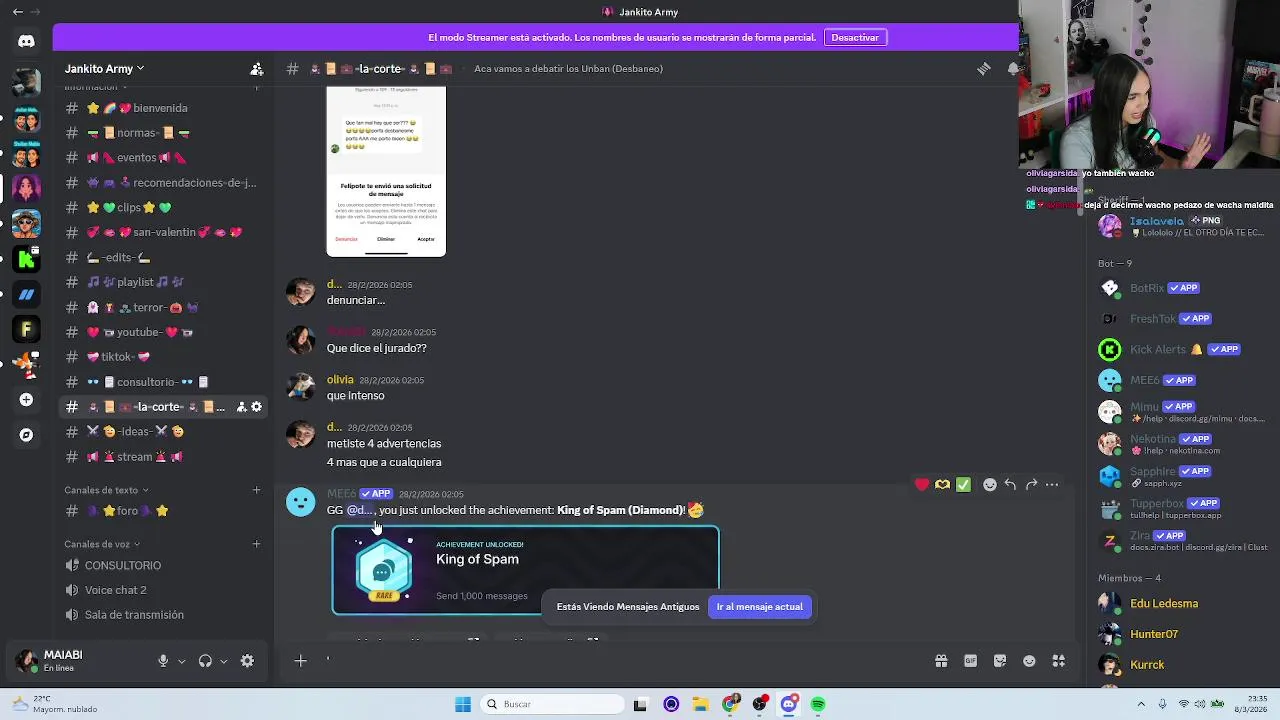The width and height of the screenshot is (1280, 720).
Task: Open more options on MEE6 message
Action: [x=1052, y=485]
